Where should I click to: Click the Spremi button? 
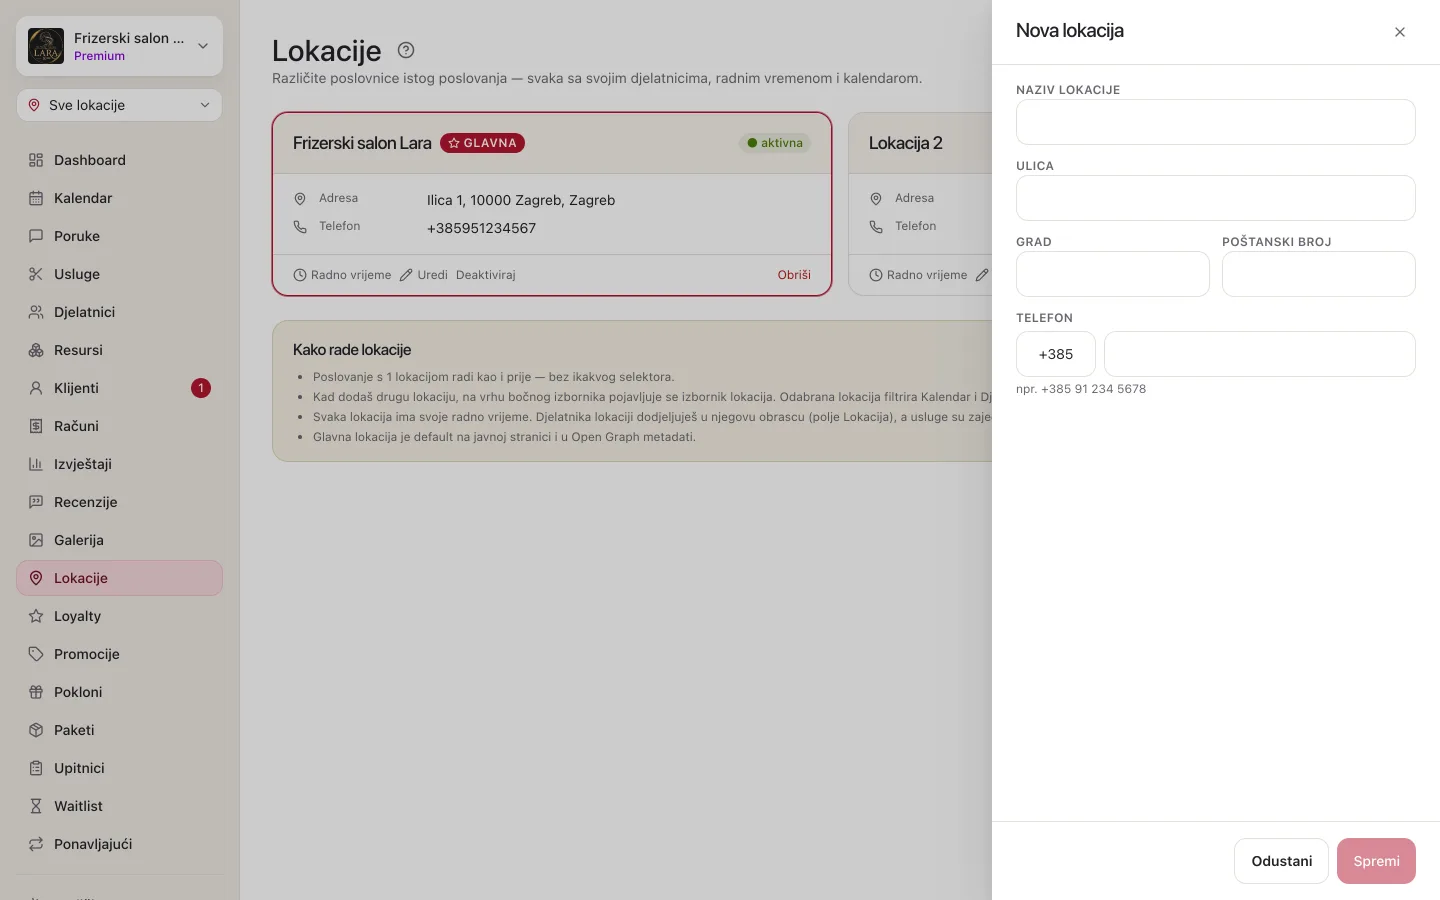click(x=1376, y=861)
